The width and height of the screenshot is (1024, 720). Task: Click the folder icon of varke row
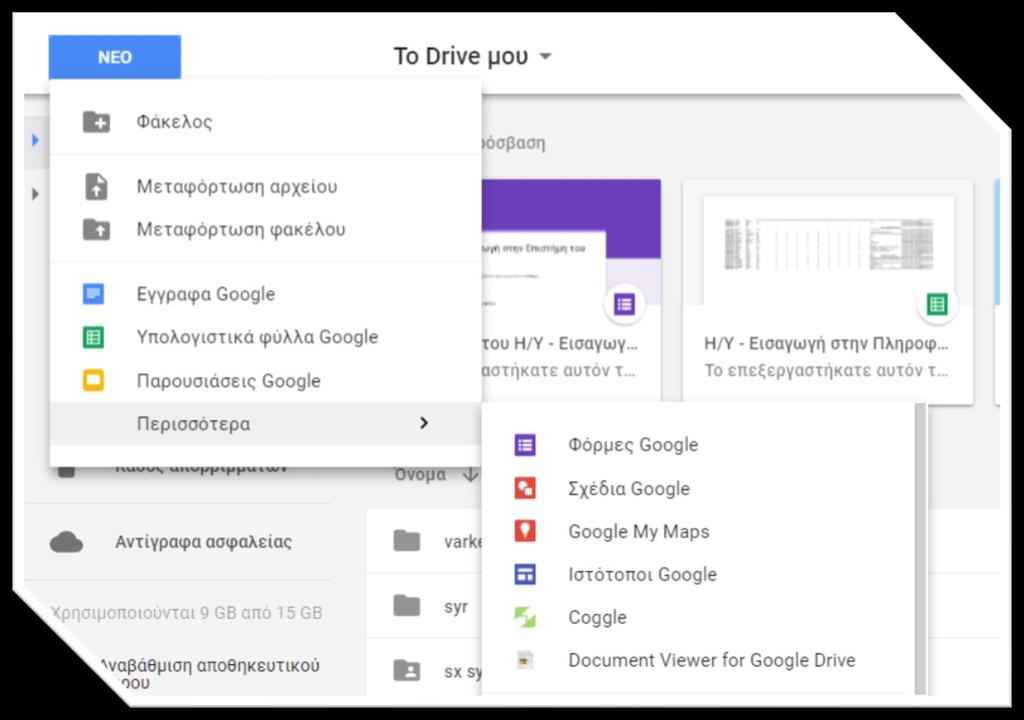coord(407,541)
